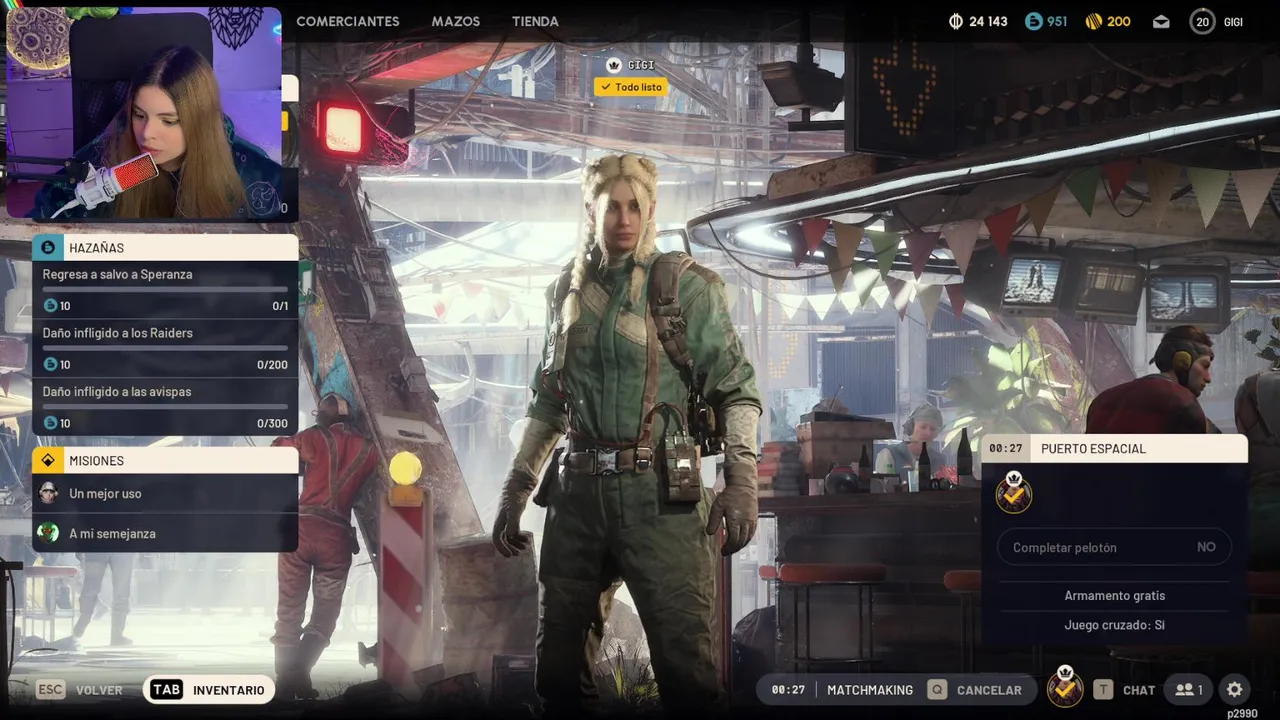Open the 'Un mejor uso' mission
Screen dimensions: 1280x720
[165, 493]
